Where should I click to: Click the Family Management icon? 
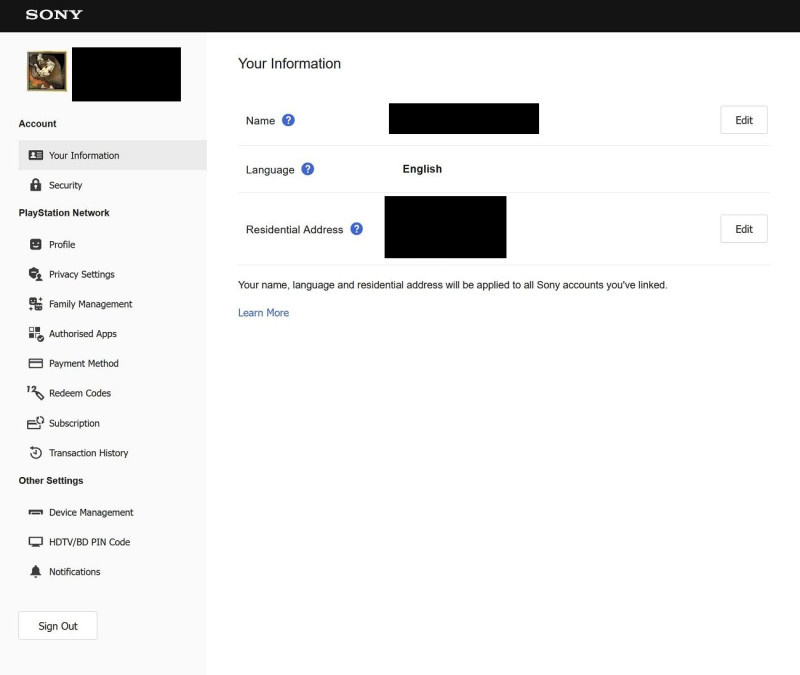coord(36,304)
